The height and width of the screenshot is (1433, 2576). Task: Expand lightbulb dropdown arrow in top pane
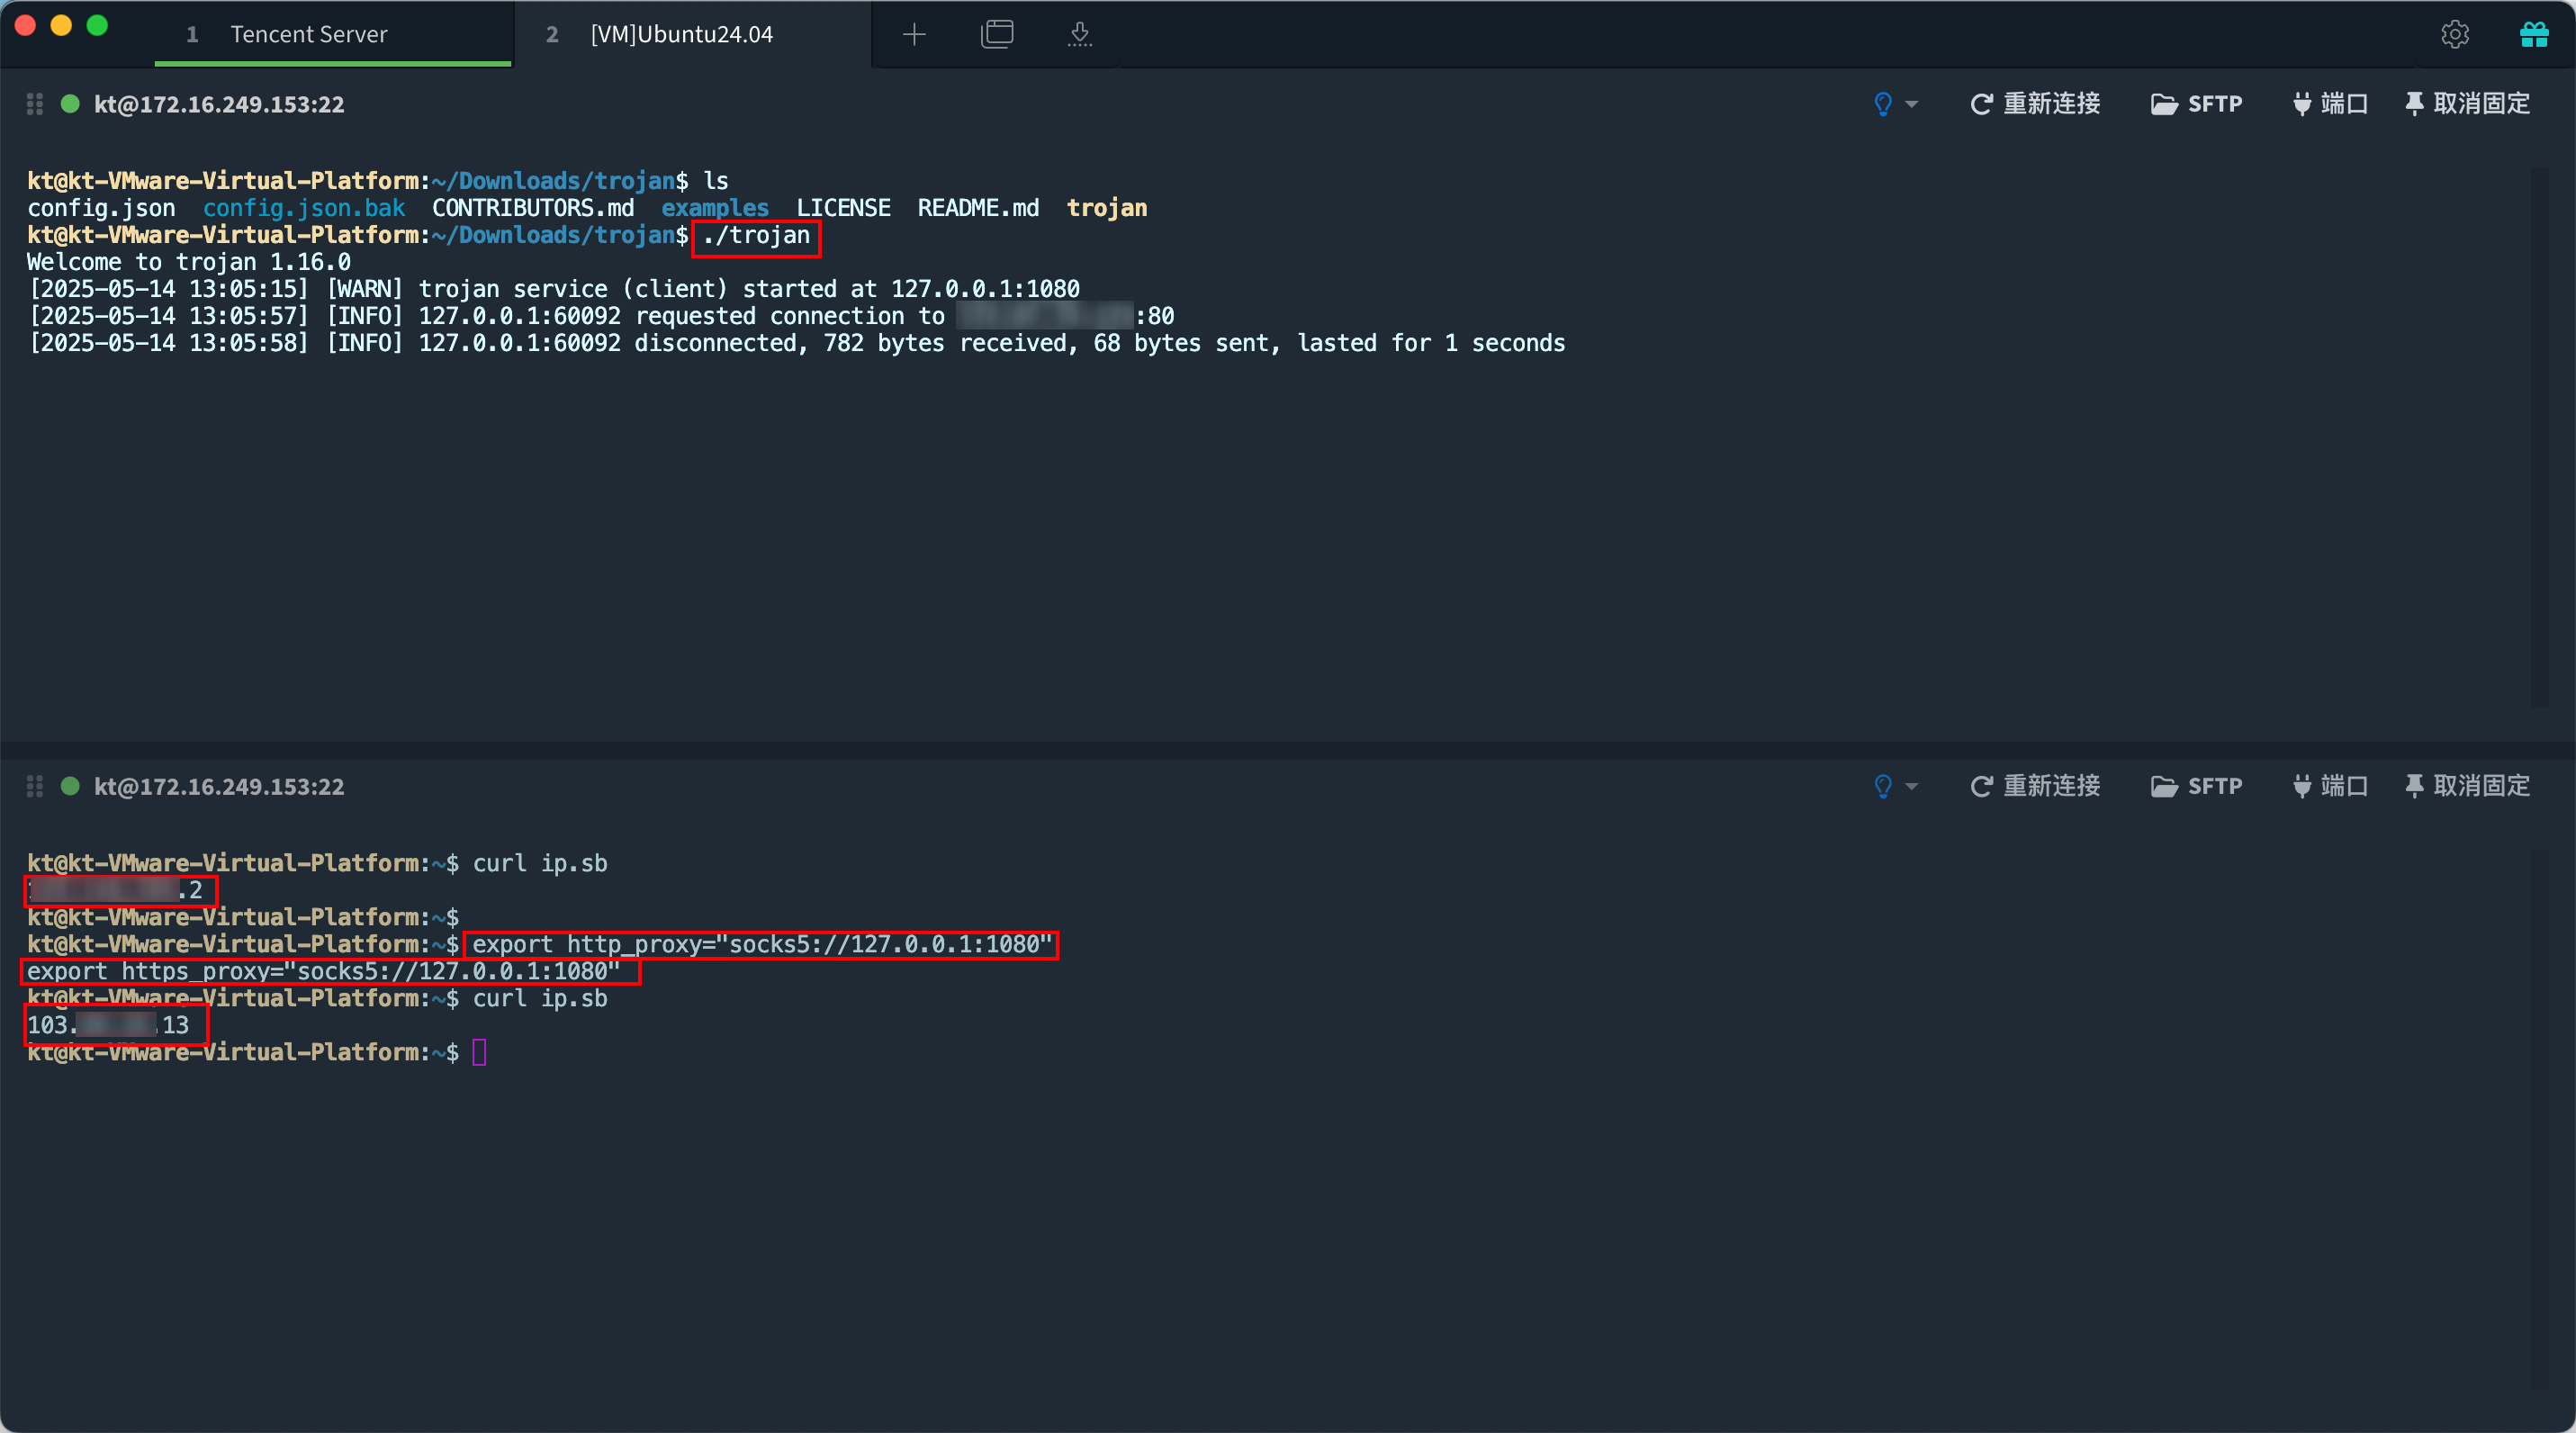(1912, 104)
